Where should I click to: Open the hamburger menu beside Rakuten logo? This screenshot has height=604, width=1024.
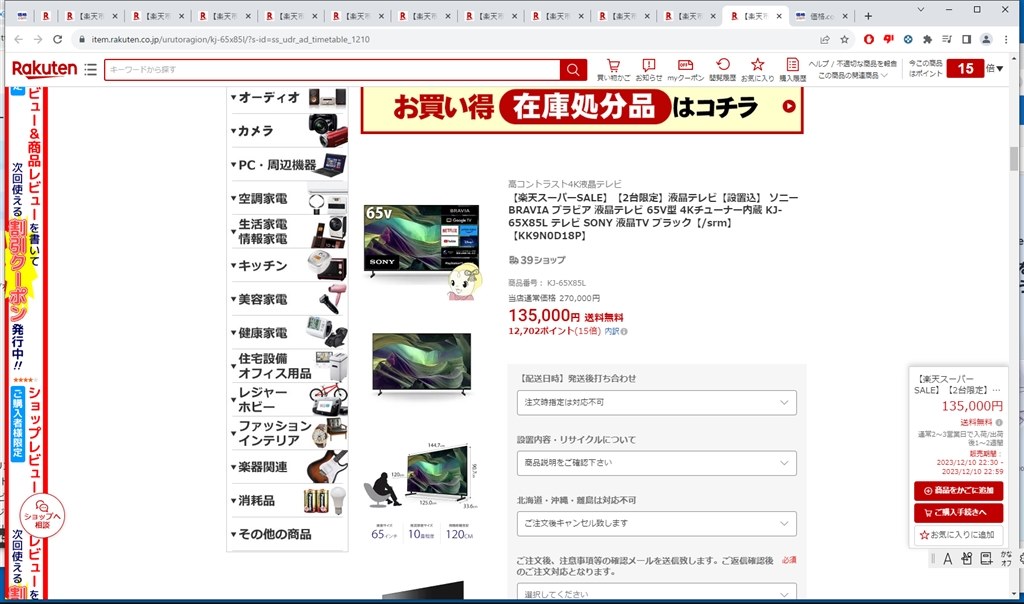(x=90, y=69)
